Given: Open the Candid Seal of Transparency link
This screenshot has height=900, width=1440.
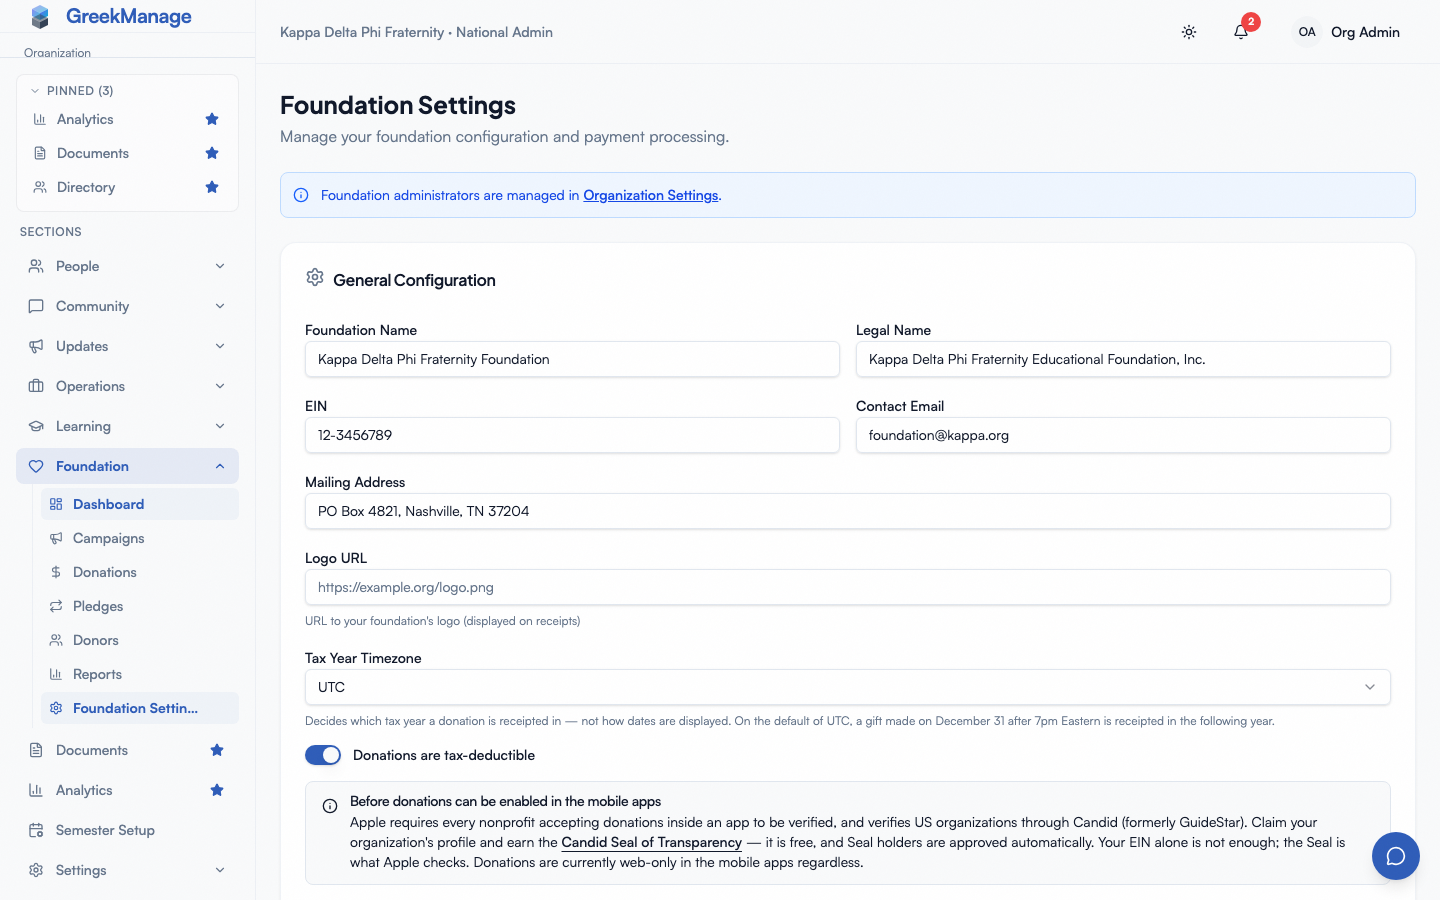Looking at the screenshot, I should (x=652, y=842).
